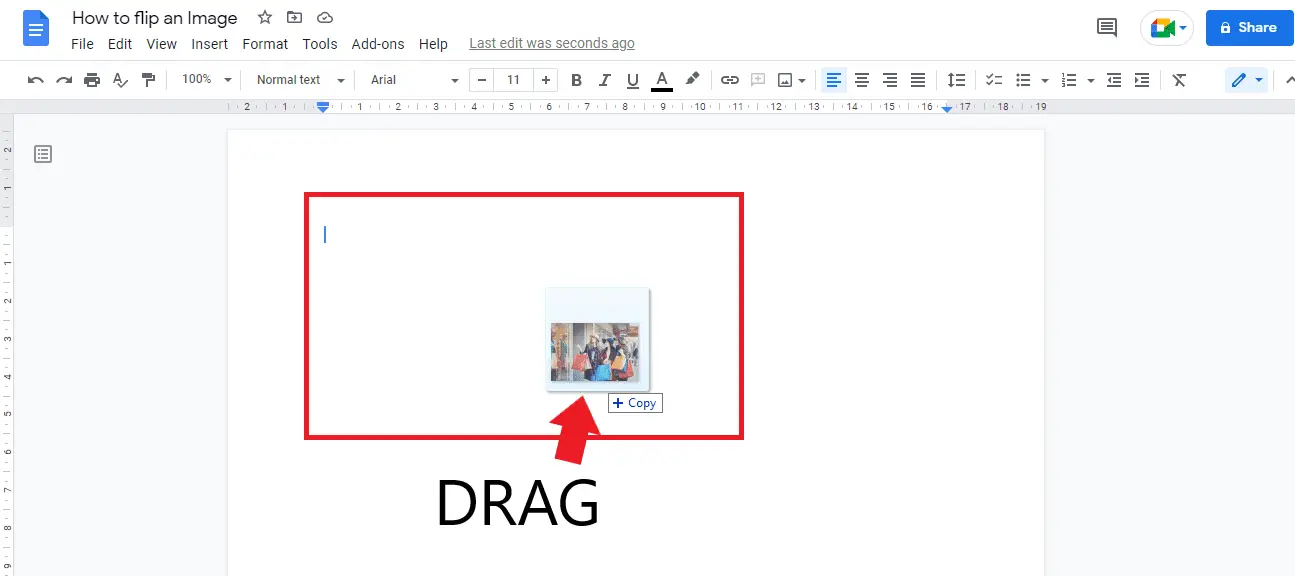Open line spacing options

click(956, 79)
